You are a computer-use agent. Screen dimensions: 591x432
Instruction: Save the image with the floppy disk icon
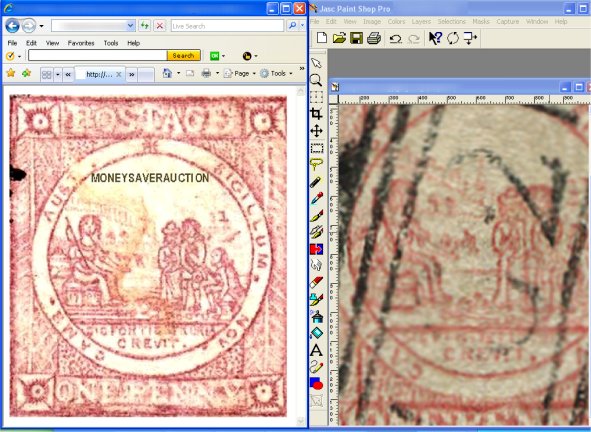(x=356, y=38)
